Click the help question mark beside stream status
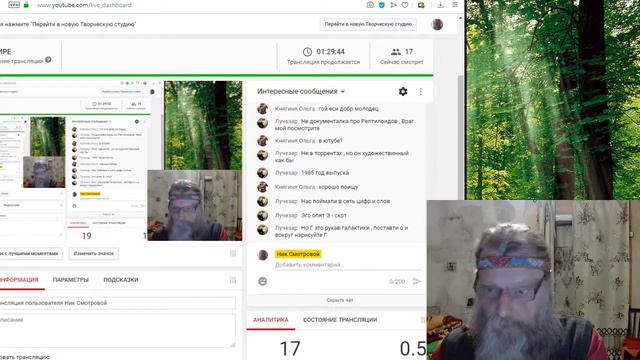640x360 pixels. [48, 60]
